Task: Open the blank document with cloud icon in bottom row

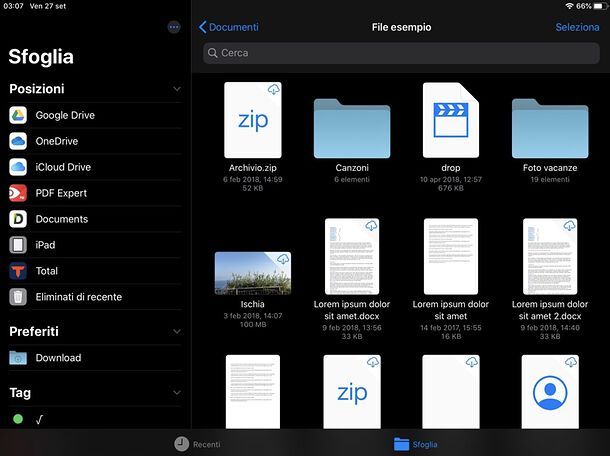Action: (450, 392)
